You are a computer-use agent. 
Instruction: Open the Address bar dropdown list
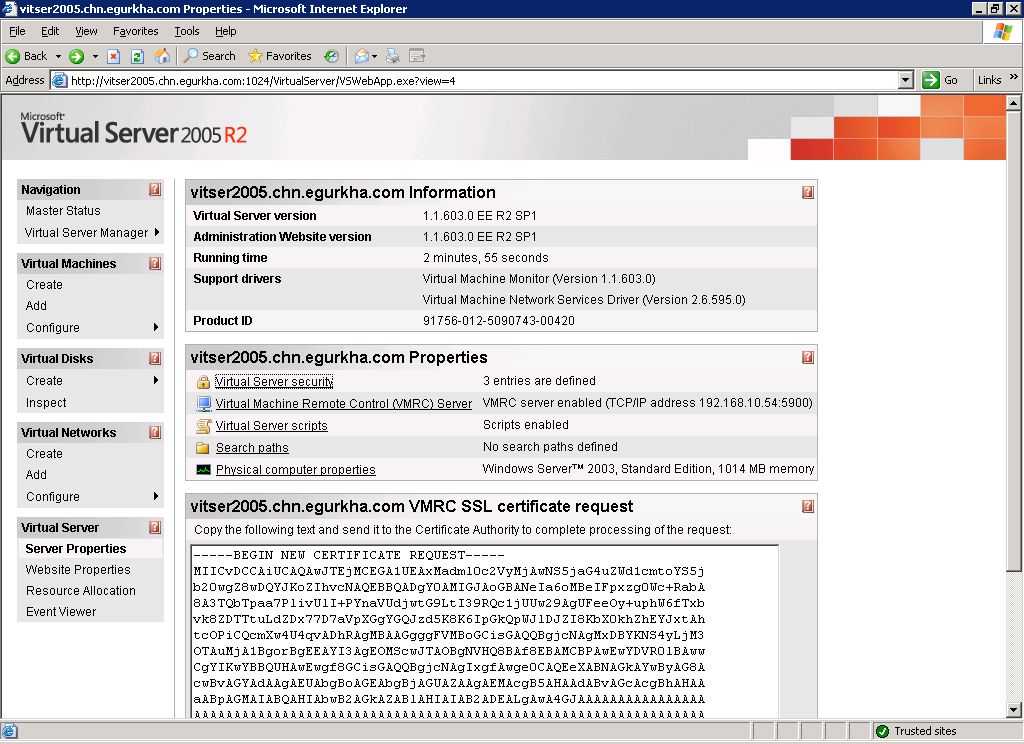[905, 80]
